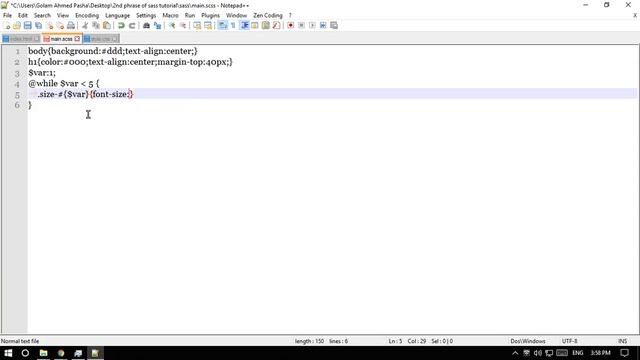Open the Zen Coding menu
The height and width of the screenshot is (360, 640).
pos(268,16)
